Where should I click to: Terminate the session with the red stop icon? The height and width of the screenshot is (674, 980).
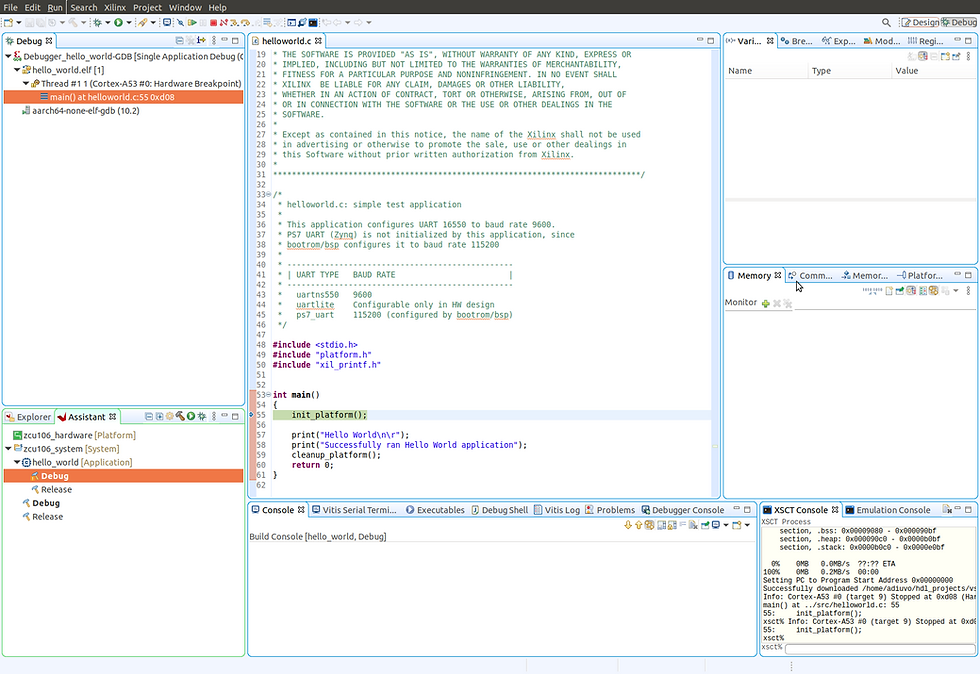(213, 23)
